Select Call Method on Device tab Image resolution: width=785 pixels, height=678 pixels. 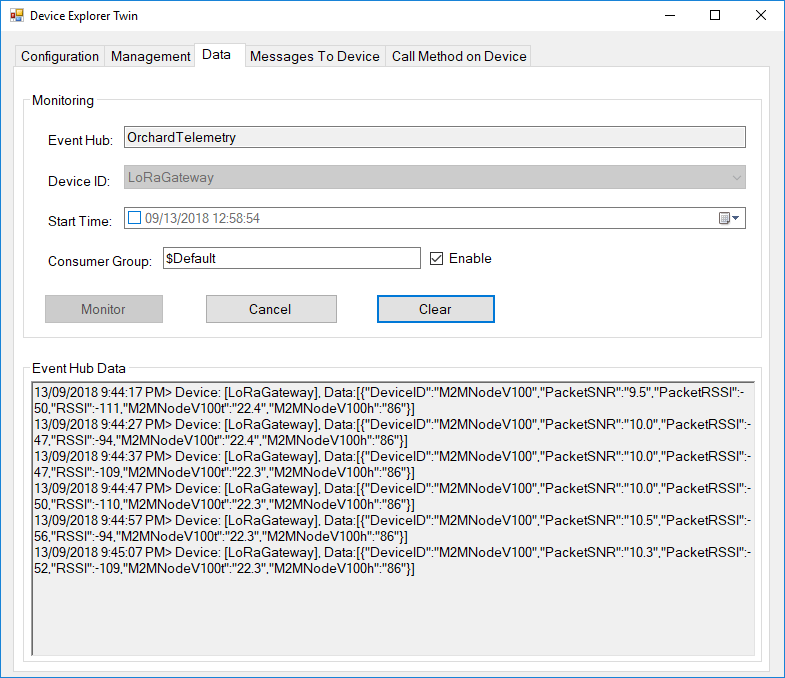(459, 57)
